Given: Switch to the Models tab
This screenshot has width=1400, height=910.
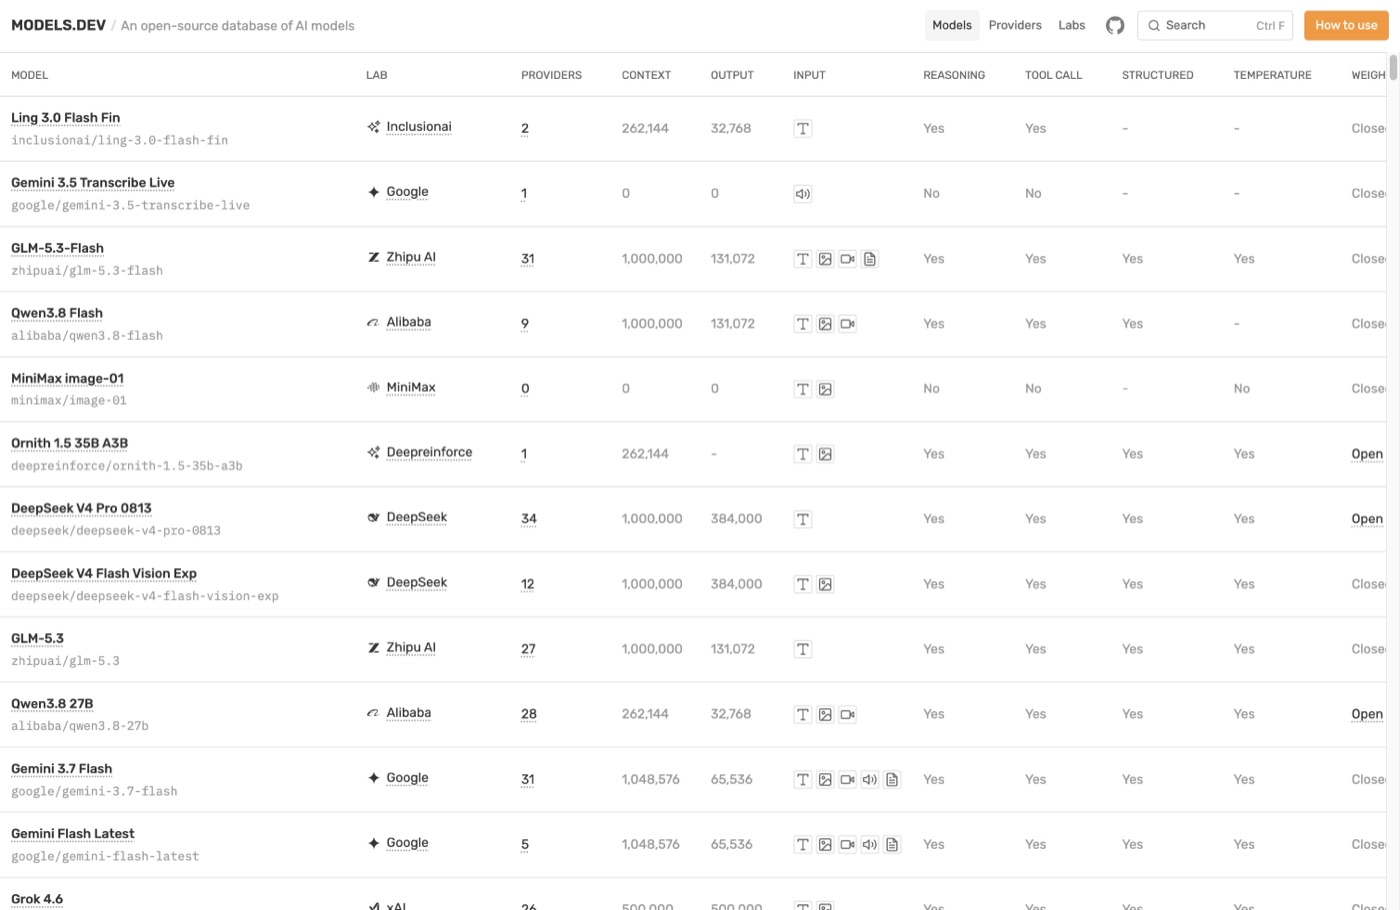Looking at the screenshot, I should click(x=952, y=25).
